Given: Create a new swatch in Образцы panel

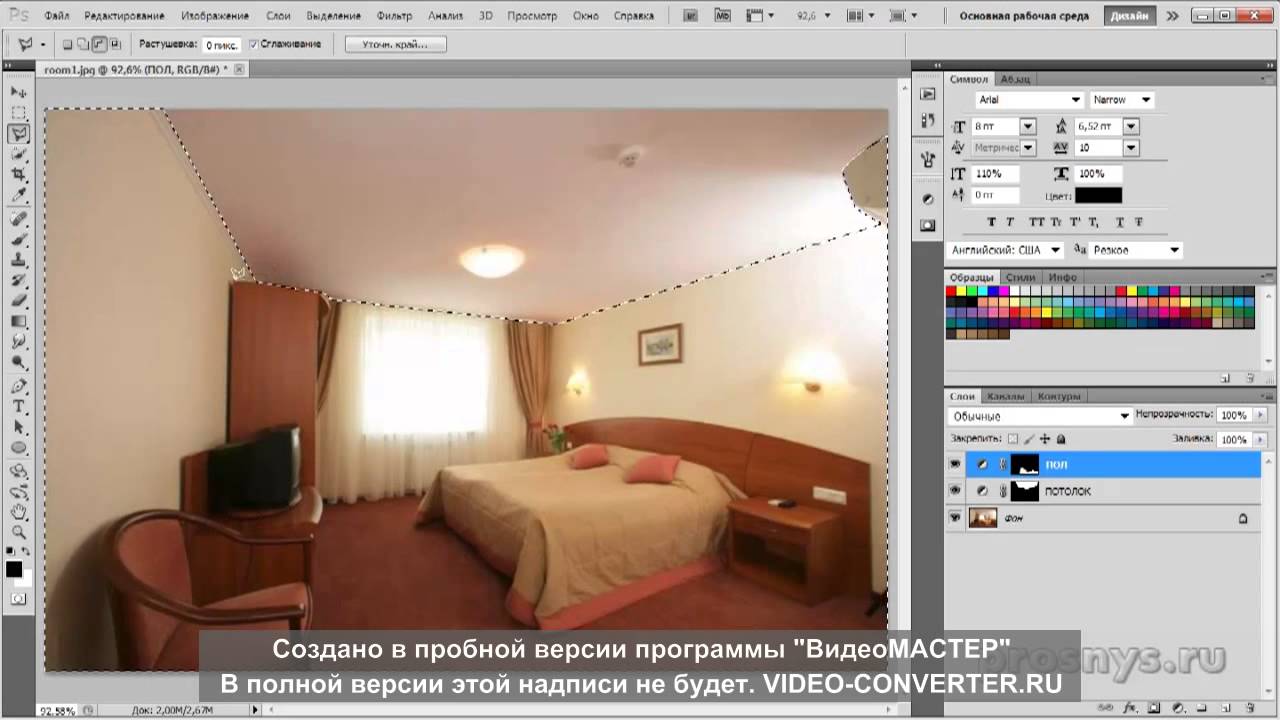Looking at the screenshot, I should coord(1225,378).
